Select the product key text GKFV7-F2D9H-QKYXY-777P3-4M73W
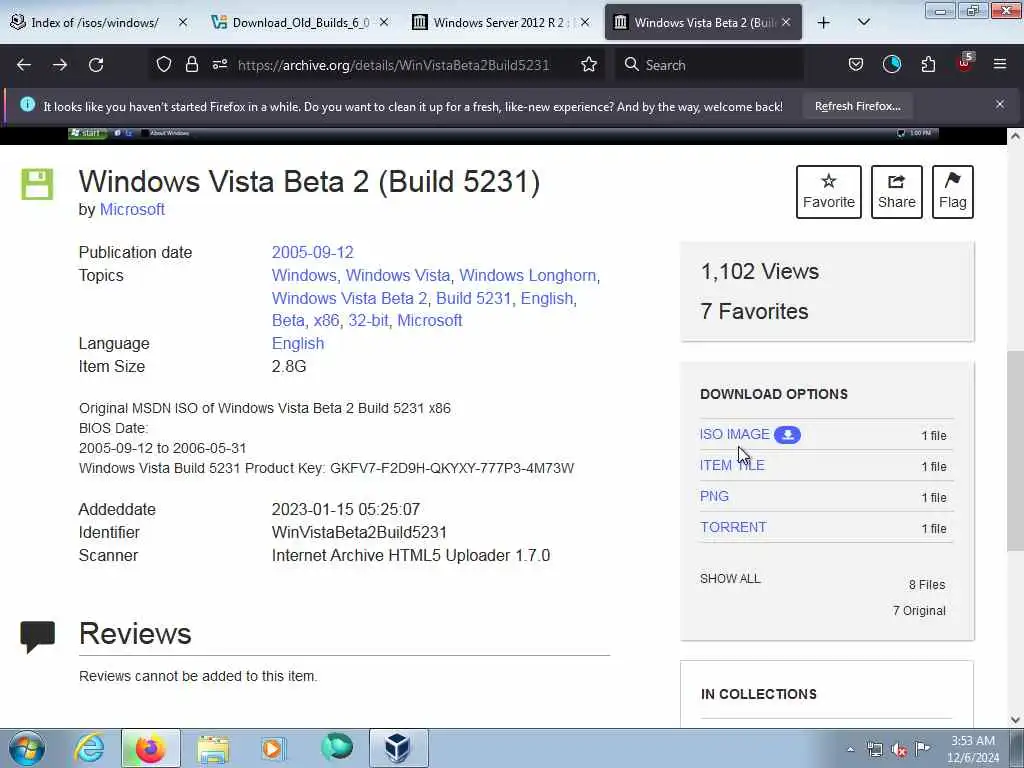 click(x=452, y=468)
